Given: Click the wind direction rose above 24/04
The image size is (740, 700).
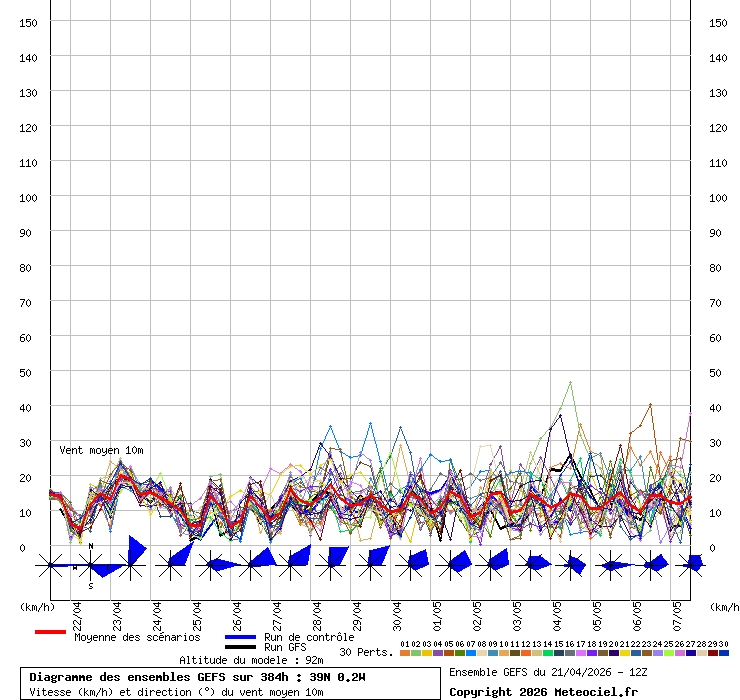Looking at the screenshot, I should [x=171, y=566].
